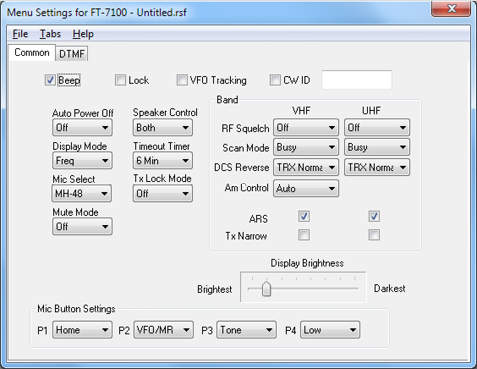Image resolution: width=477 pixels, height=369 pixels.
Task: Open the P4 mic button dropdown
Action: pyautogui.click(x=330, y=330)
